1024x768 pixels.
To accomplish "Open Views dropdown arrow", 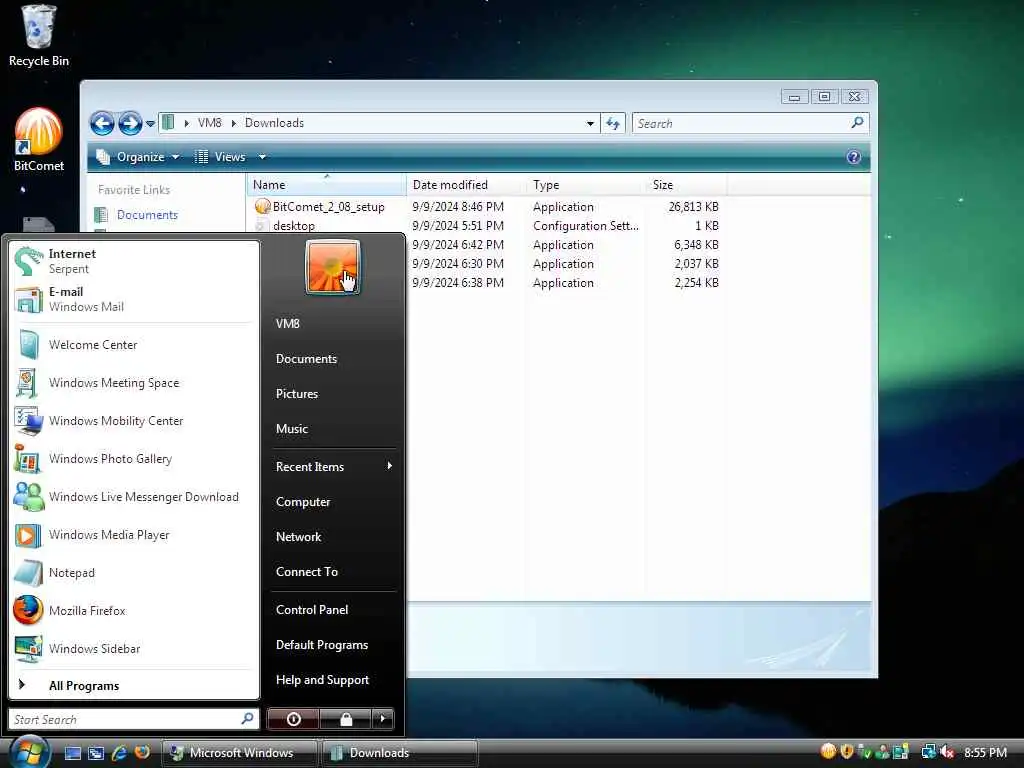I will point(262,157).
